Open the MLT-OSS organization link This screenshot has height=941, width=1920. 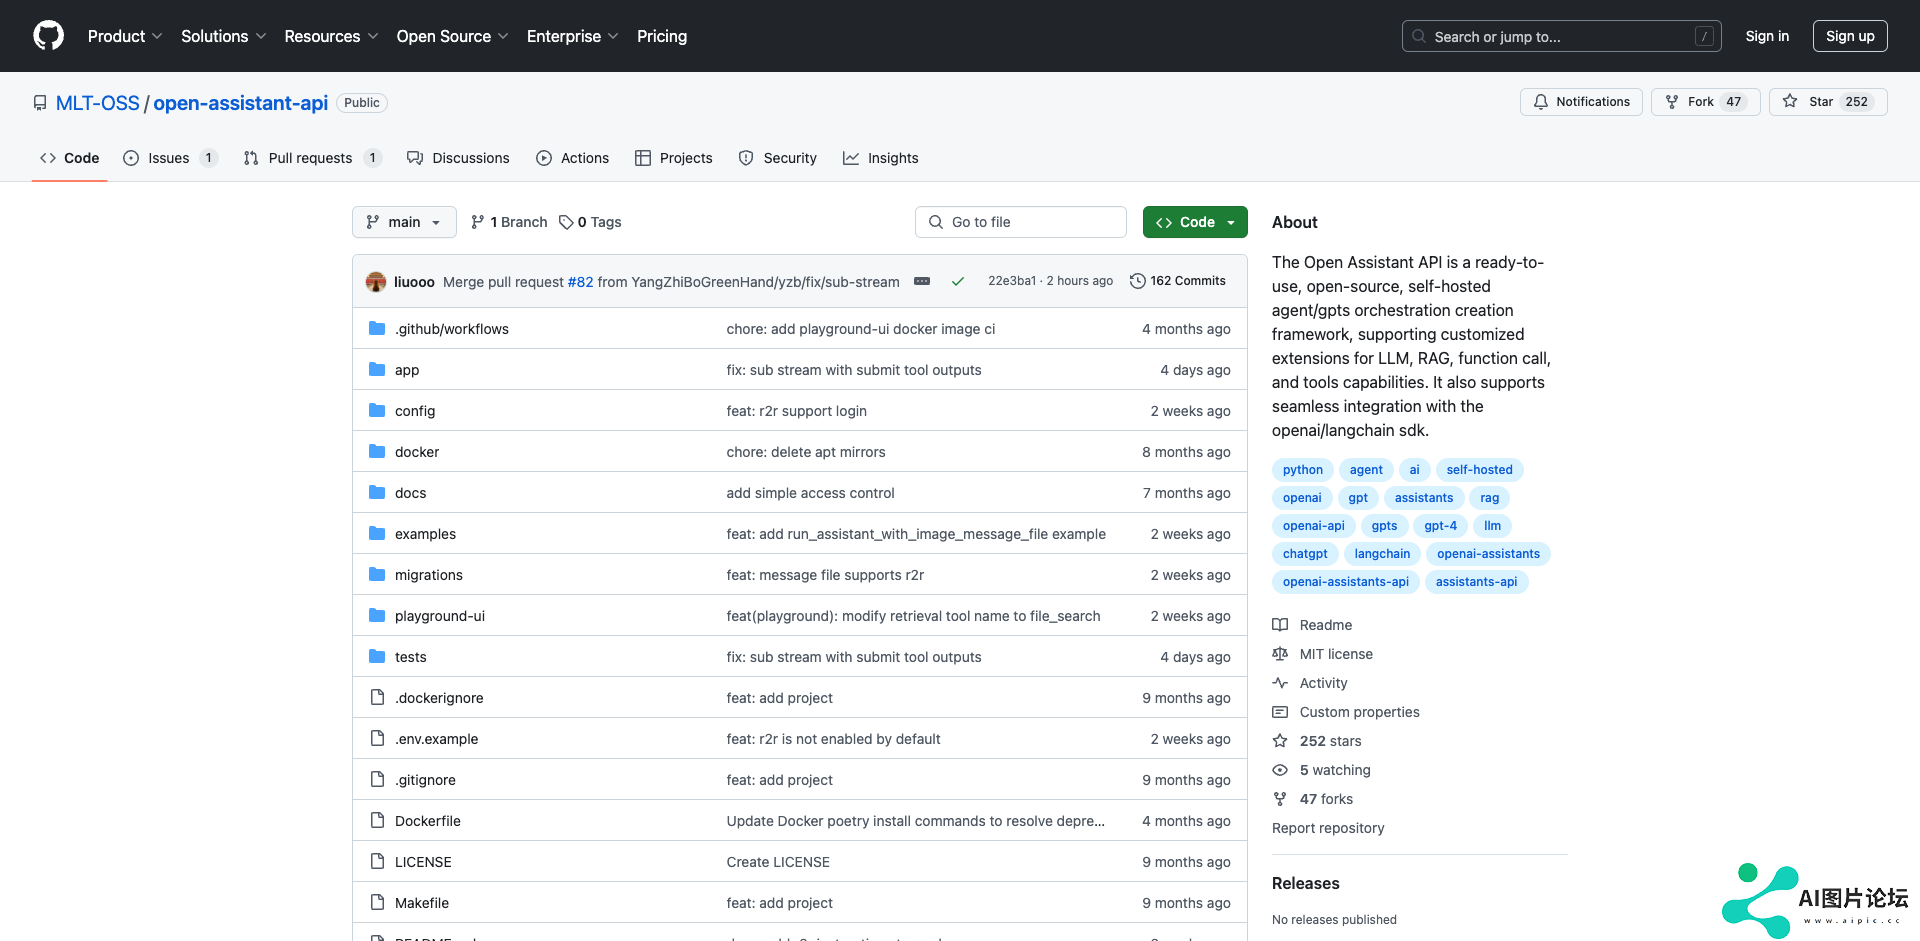point(98,103)
